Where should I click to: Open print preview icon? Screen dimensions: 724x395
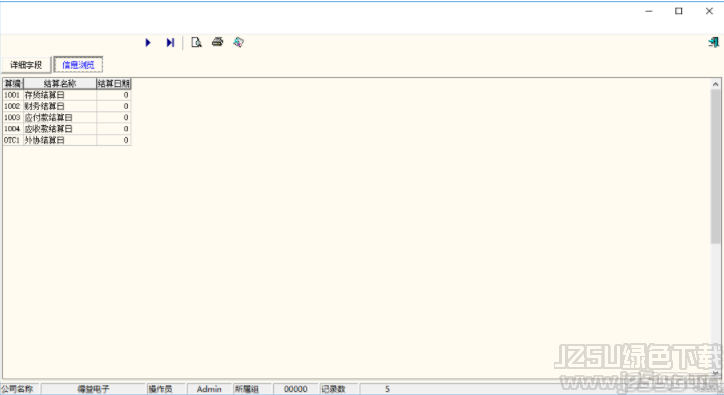coord(196,43)
